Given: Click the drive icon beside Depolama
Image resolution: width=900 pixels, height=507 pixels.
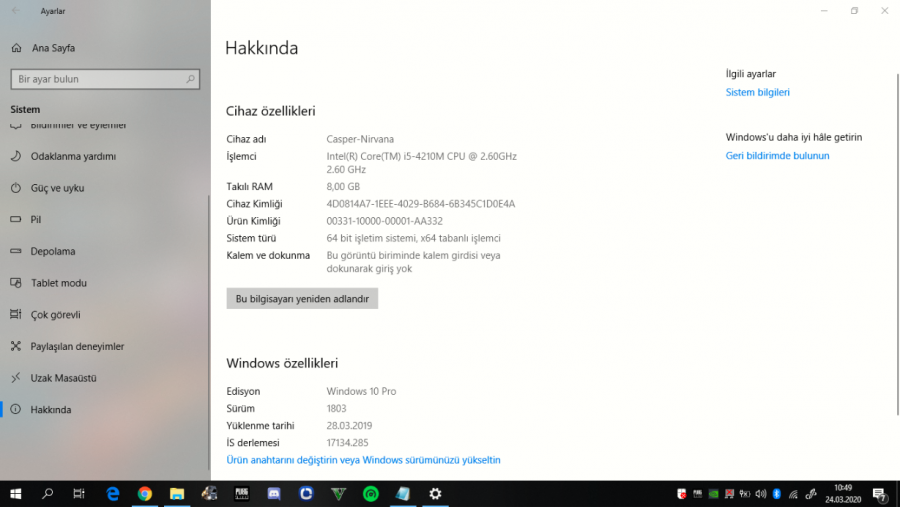Looking at the screenshot, I should (16, 251).
